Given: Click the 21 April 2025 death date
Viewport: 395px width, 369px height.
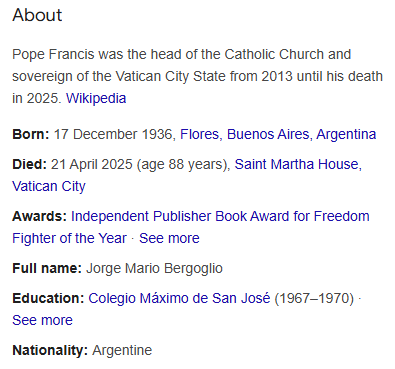Looking at the screenshot, I should (92, 164).
